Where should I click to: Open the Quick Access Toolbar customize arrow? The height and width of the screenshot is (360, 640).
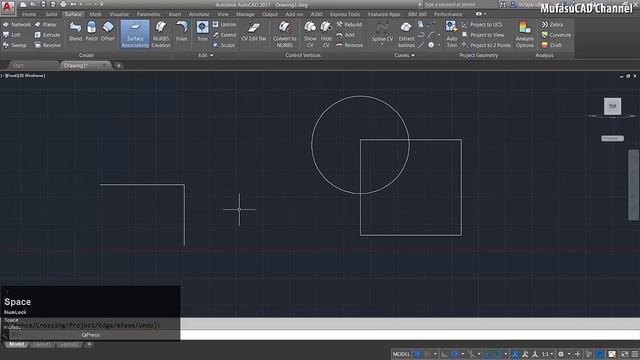102,4
